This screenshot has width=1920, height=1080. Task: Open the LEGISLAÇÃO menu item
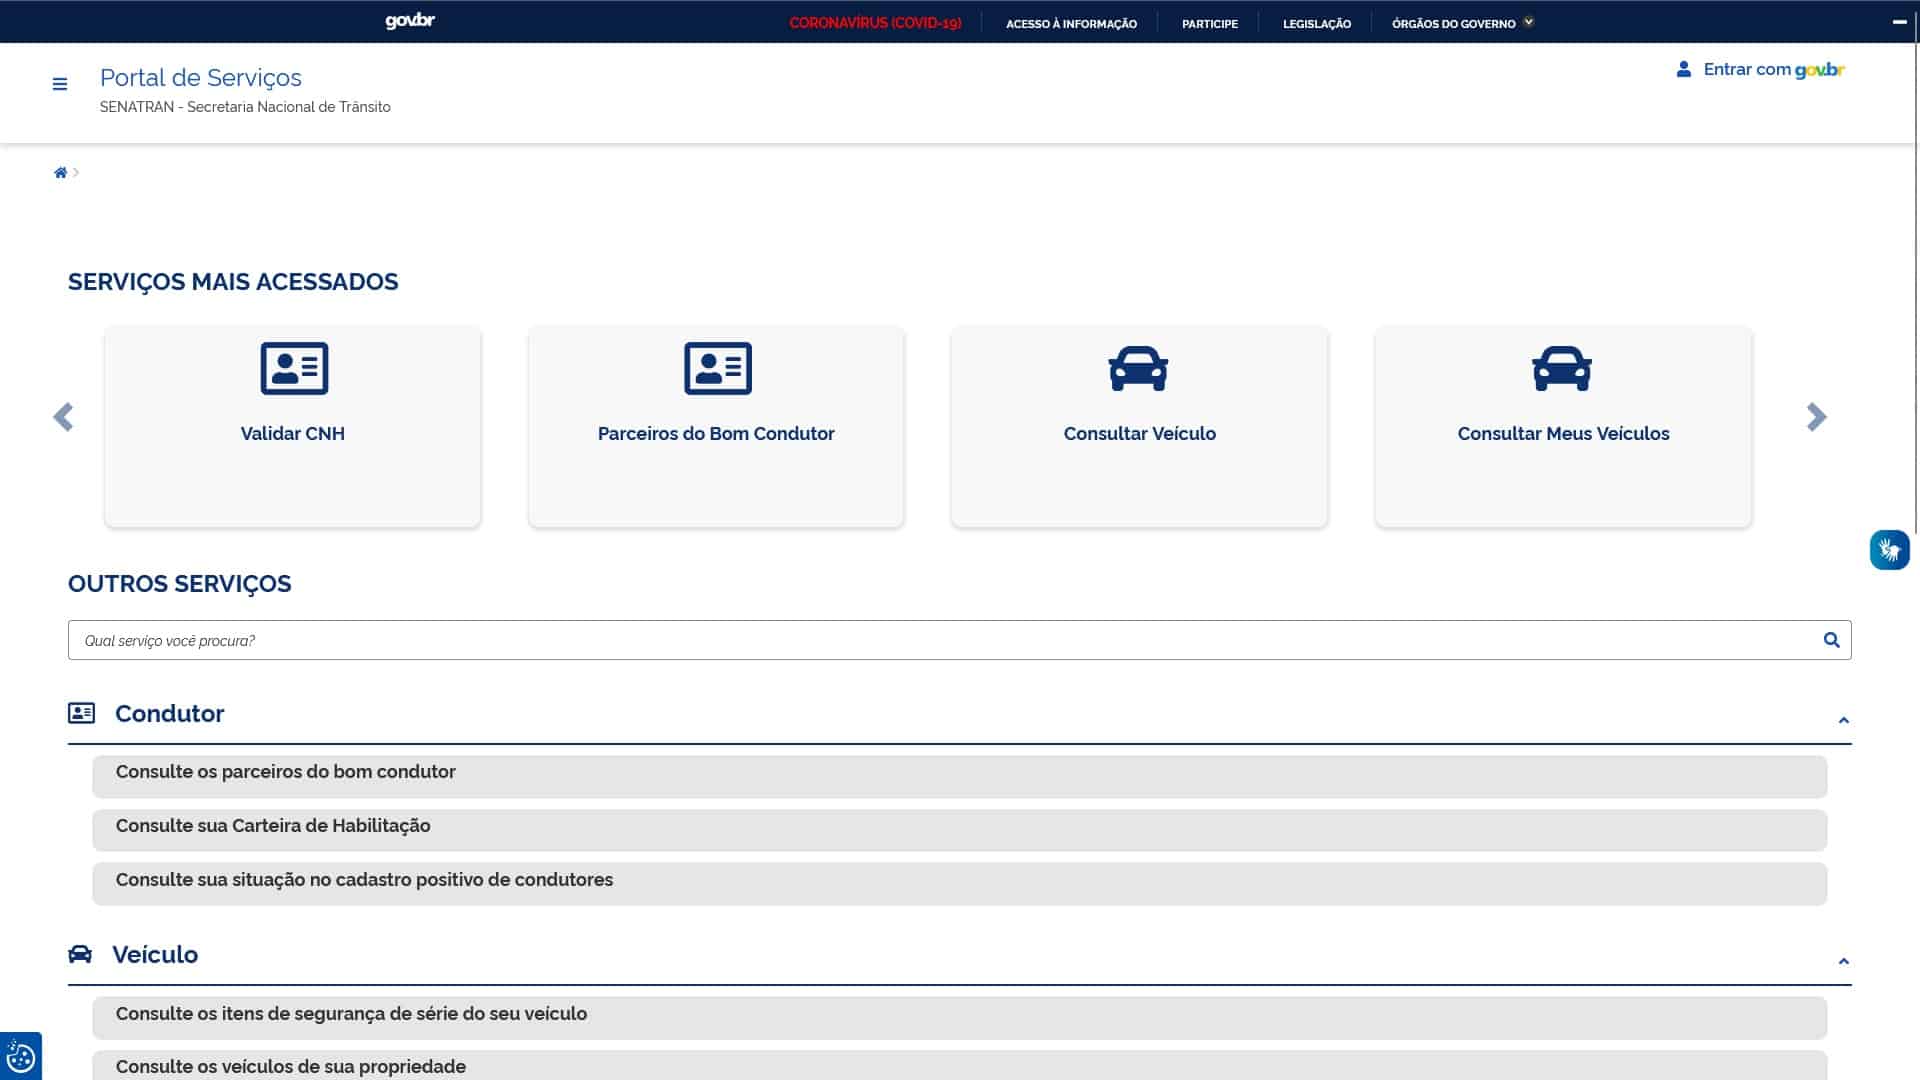tap(1317, 22)
